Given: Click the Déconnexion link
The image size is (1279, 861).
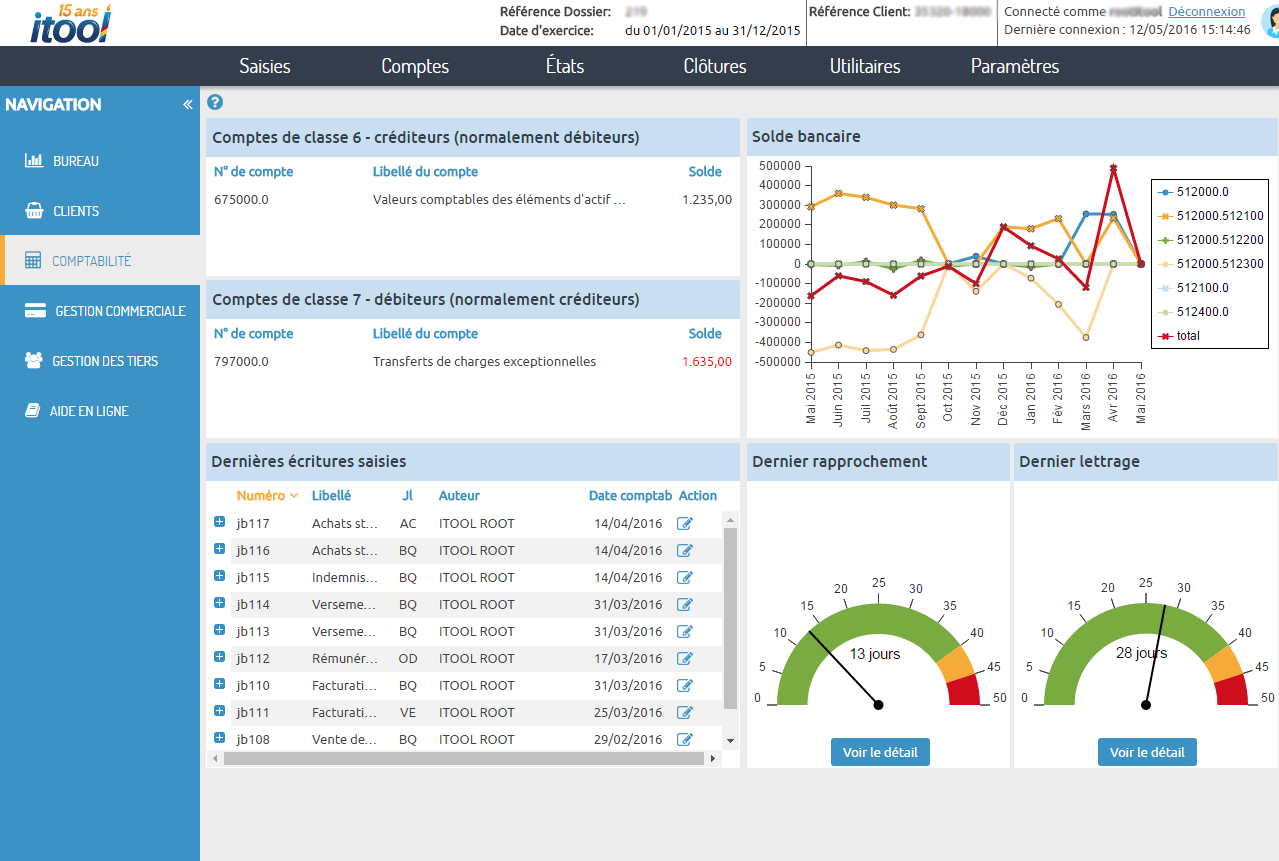Looking at the screenshot, I should 1206,12.
